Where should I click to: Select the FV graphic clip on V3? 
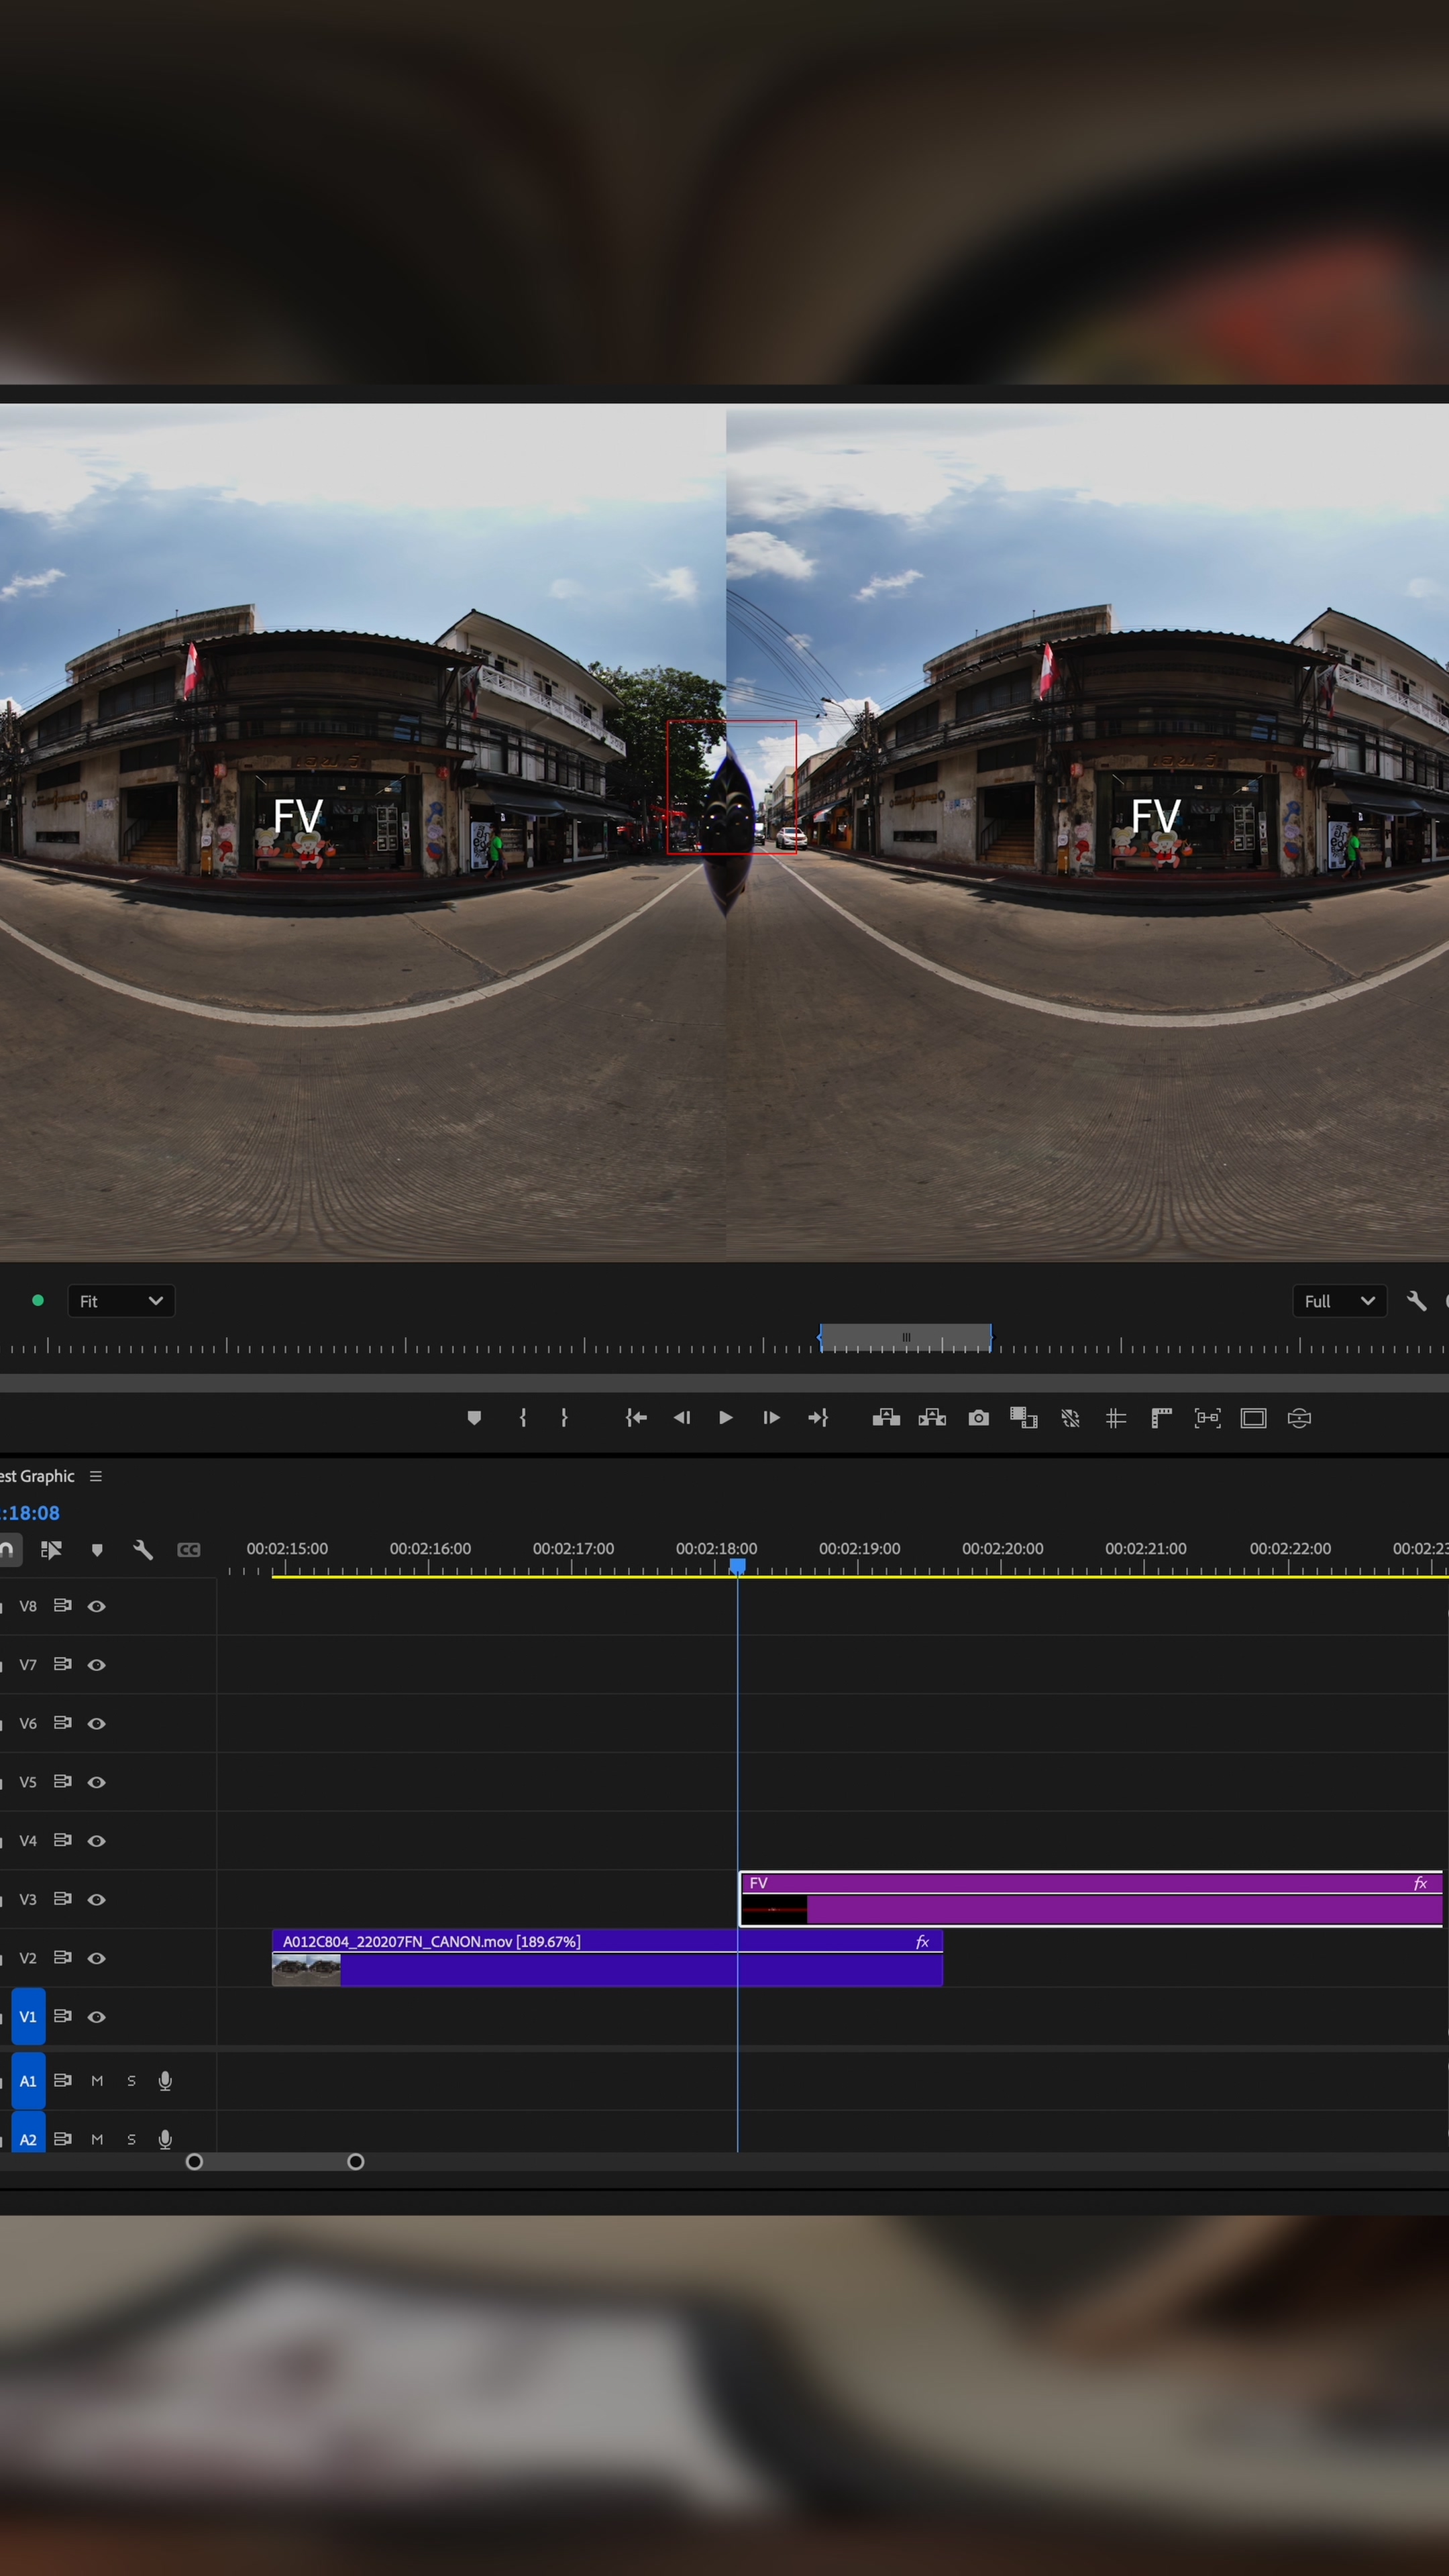1100,1909
